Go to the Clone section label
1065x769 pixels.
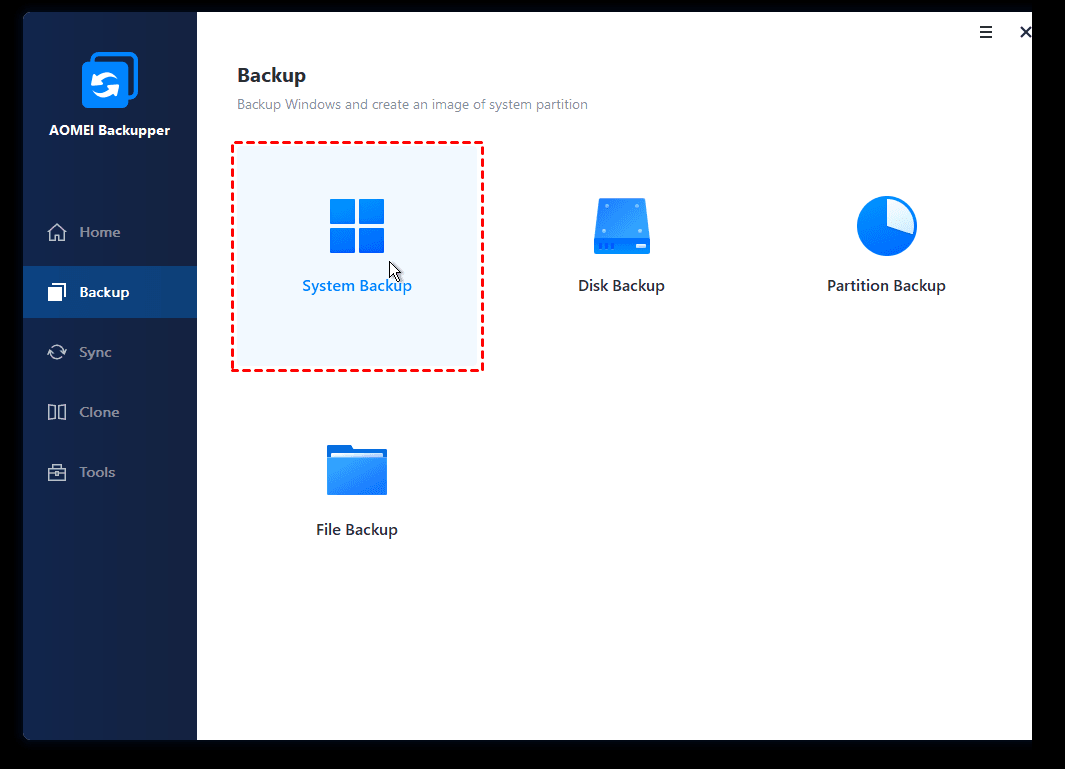[x=99, y=412]
